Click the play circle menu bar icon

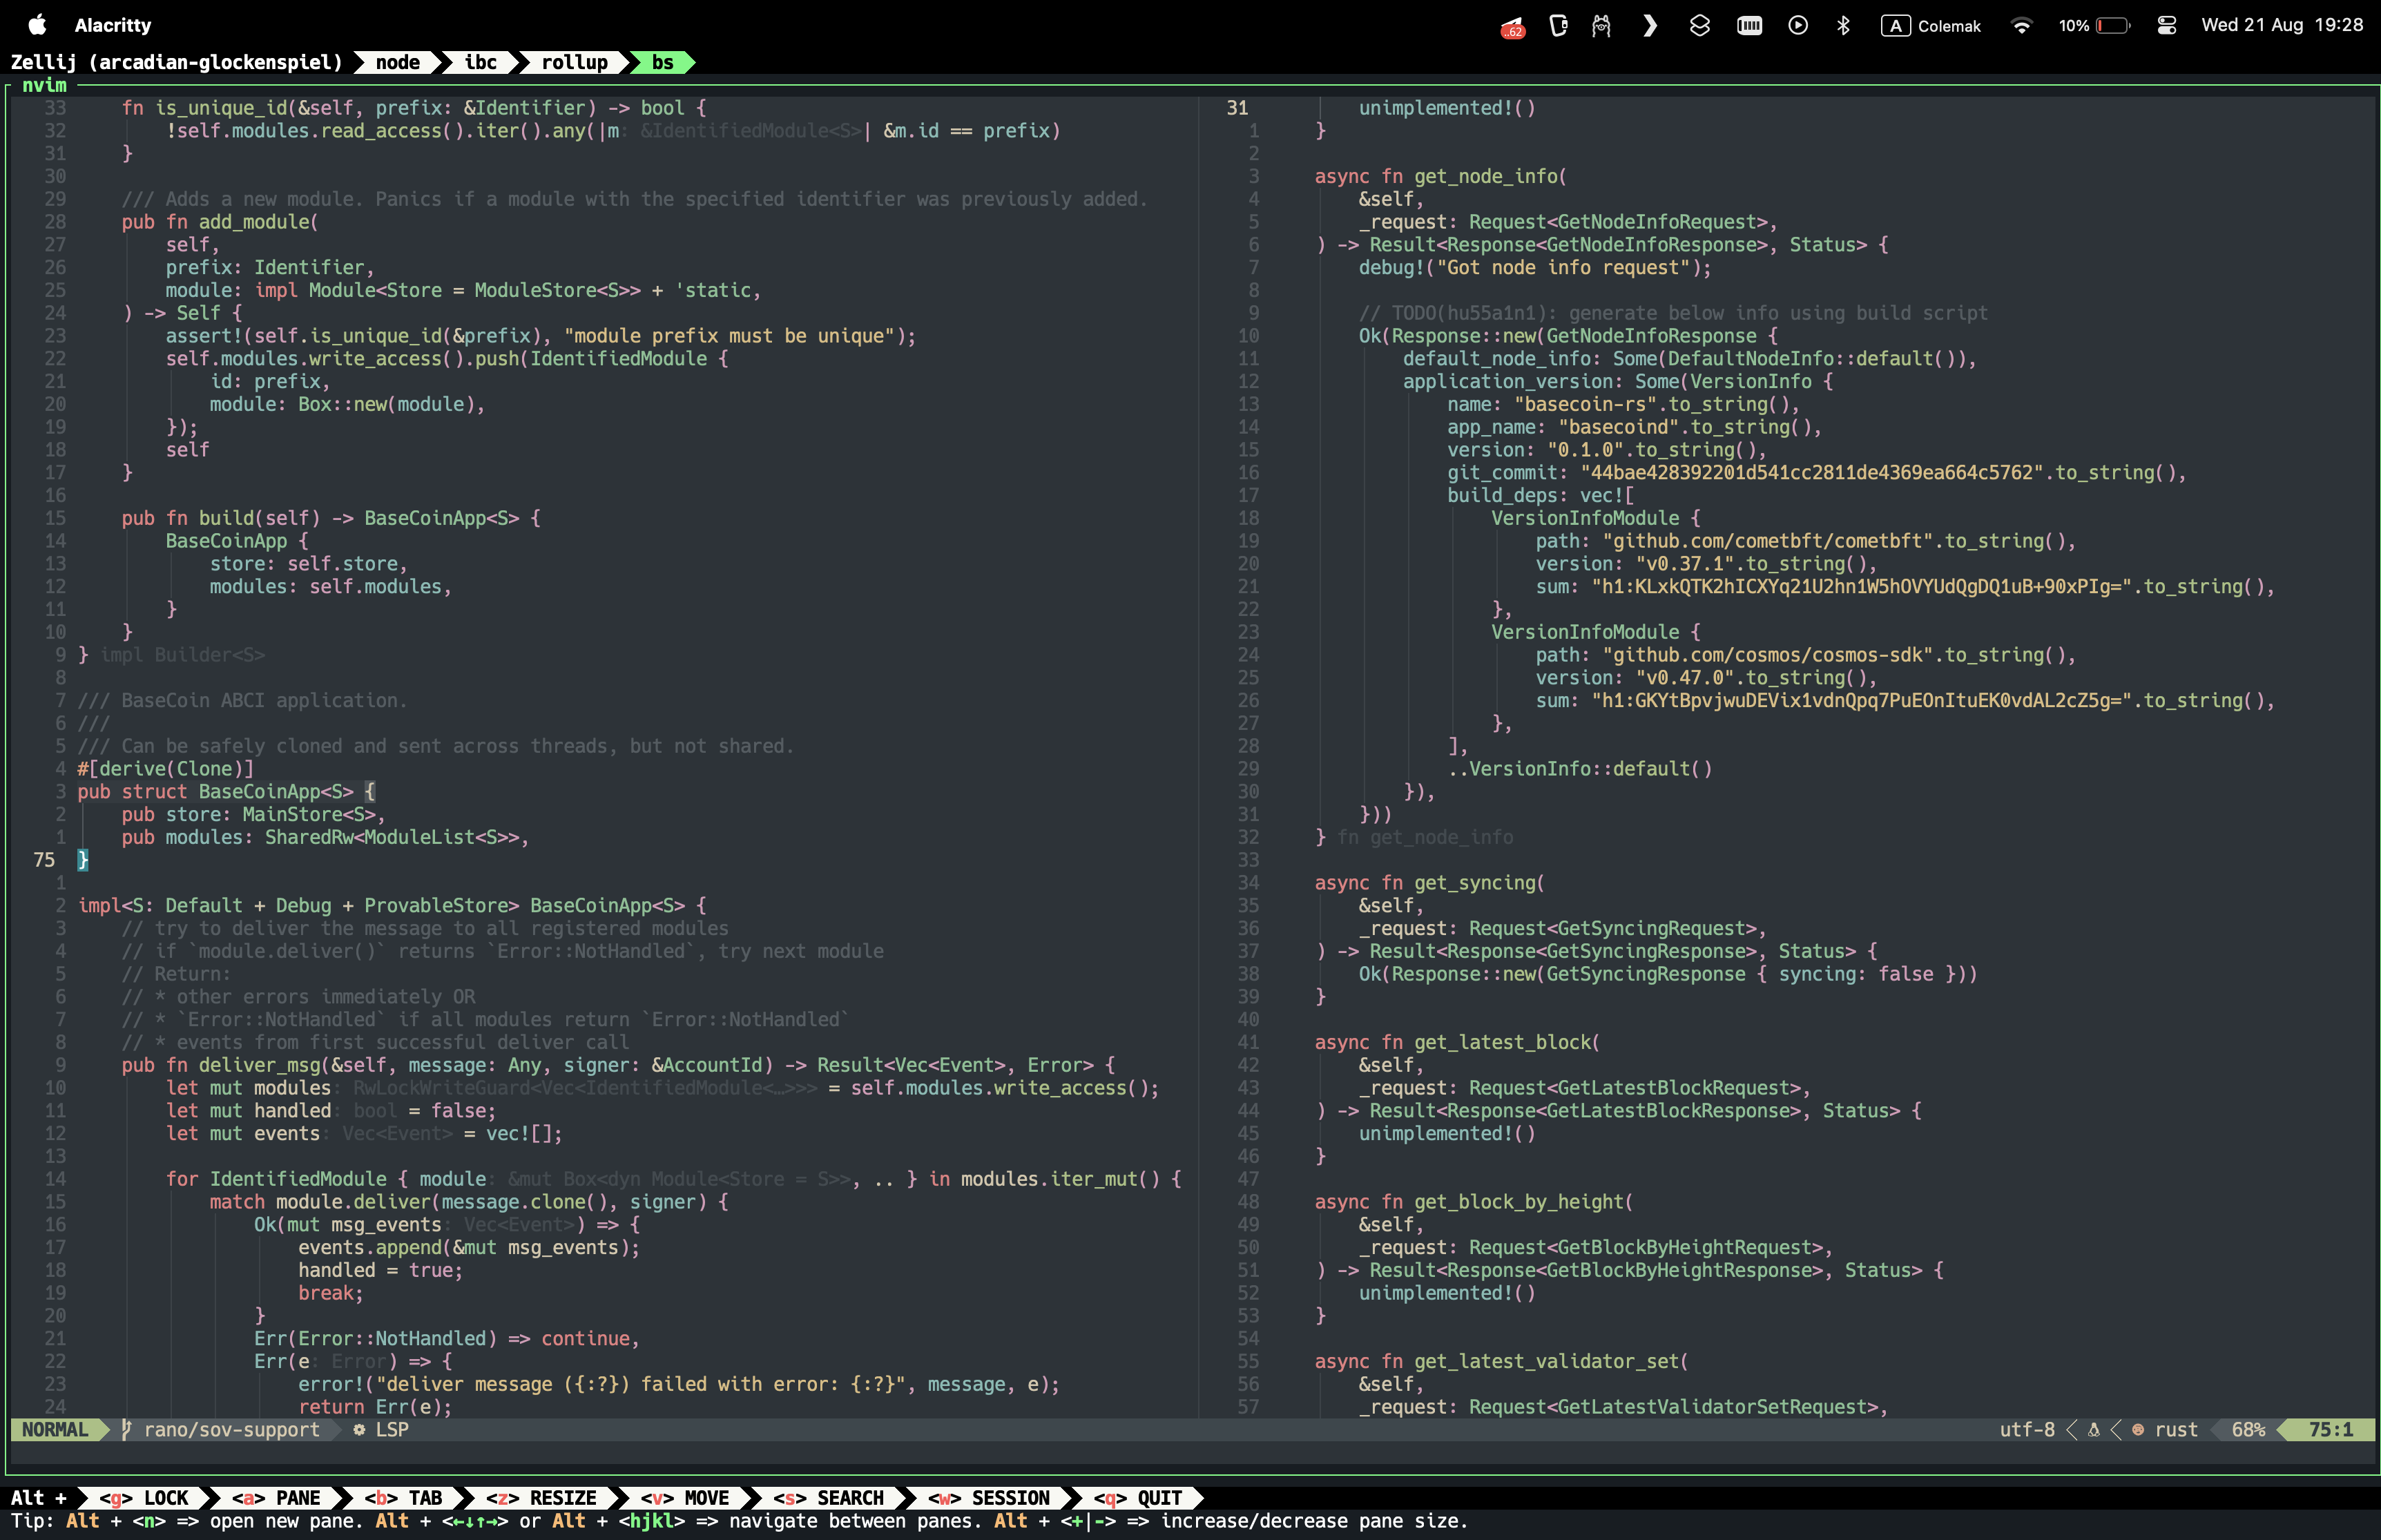[x=1797, y=26]
